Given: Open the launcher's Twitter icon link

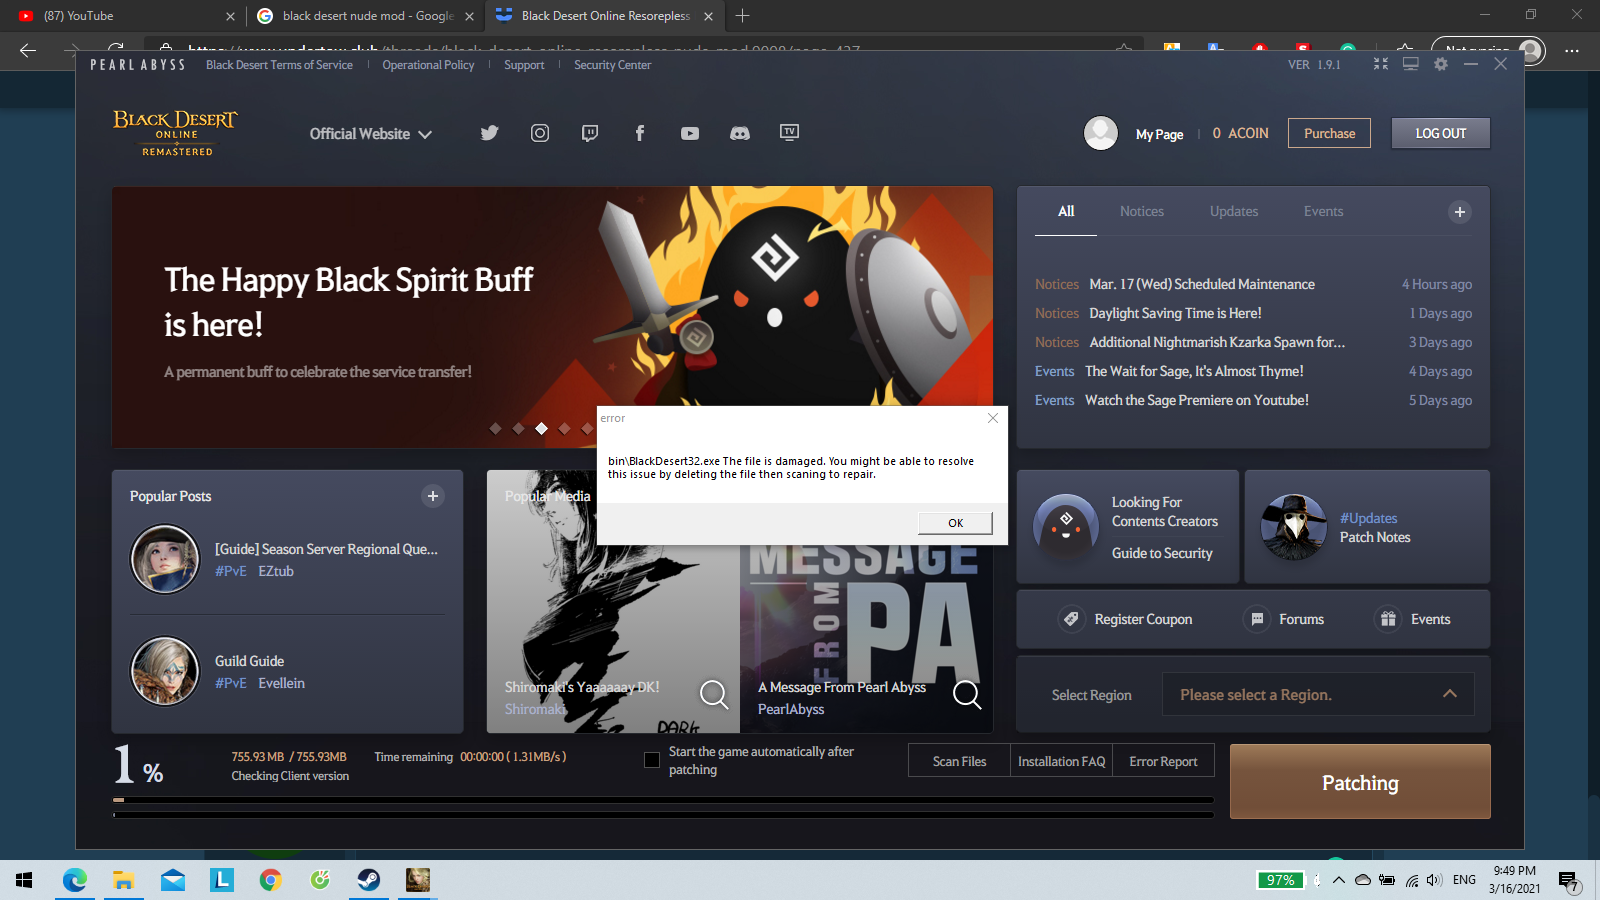Looking at the screenshot, I should click(489, 133).
